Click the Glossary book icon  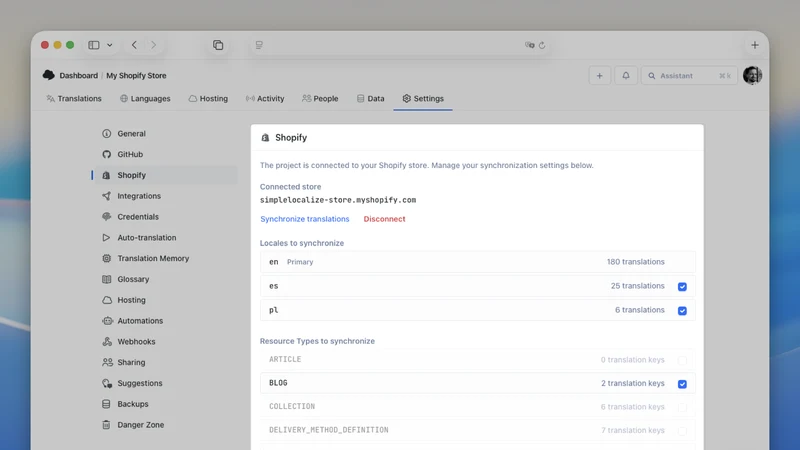[x=106, y=279]
